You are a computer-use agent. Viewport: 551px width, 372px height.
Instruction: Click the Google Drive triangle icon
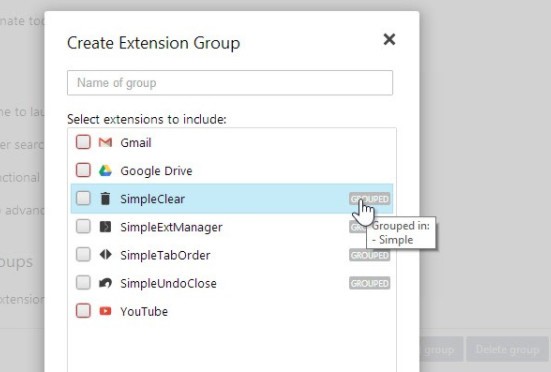[x=105, y=170]
